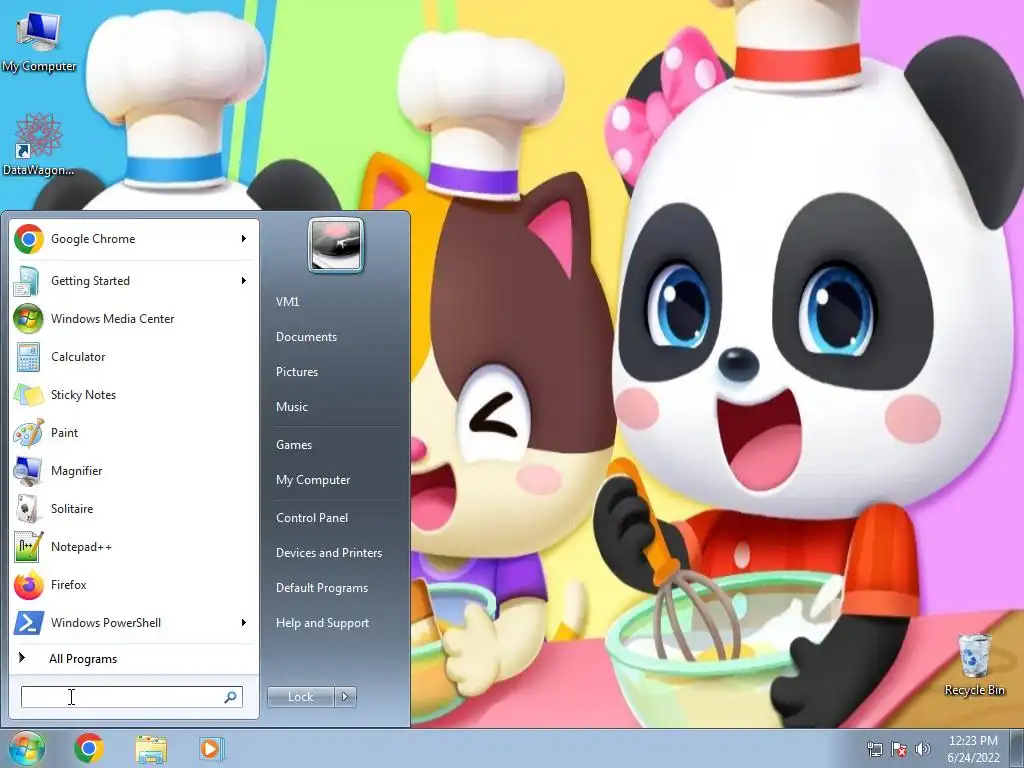Start the Solitaire icon
Viewport: 1024px width, 768px height.
(28, 509)
